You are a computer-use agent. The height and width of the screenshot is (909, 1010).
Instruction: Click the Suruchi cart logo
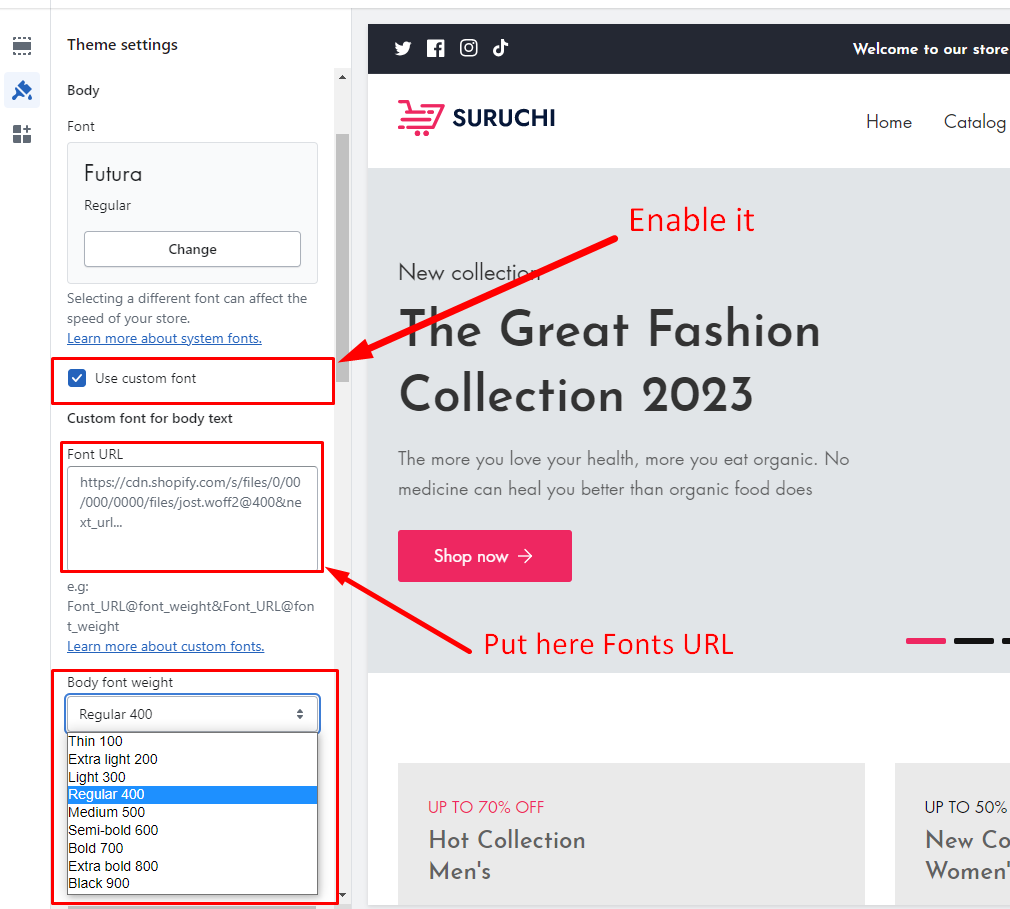(476, 118)
